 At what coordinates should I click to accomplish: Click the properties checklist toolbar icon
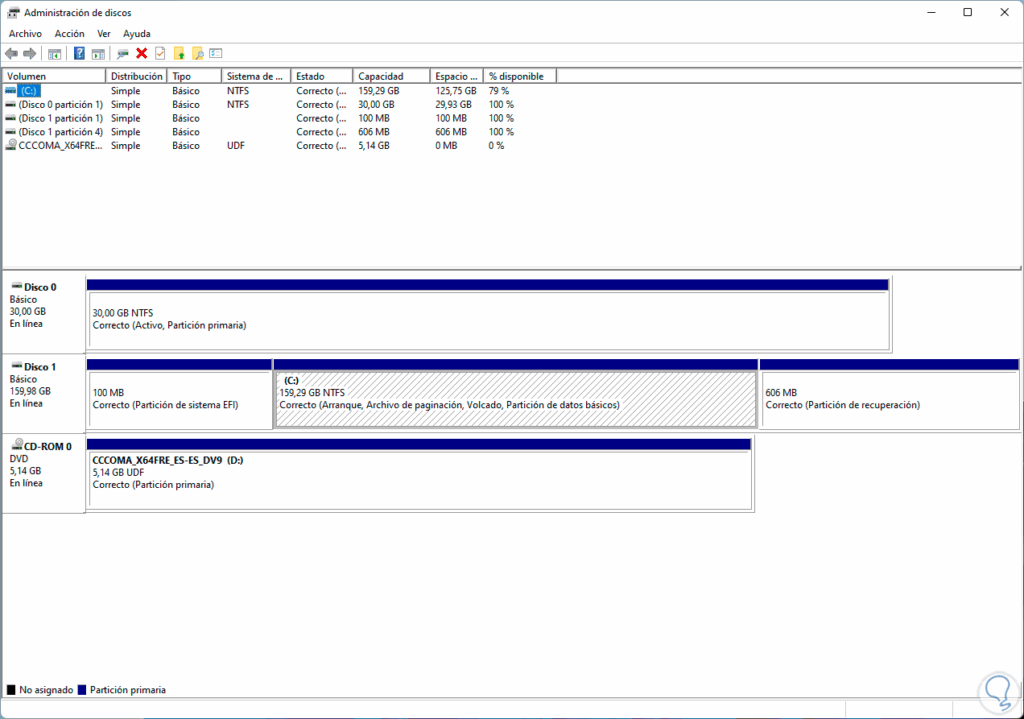click(x=160, y=53)
